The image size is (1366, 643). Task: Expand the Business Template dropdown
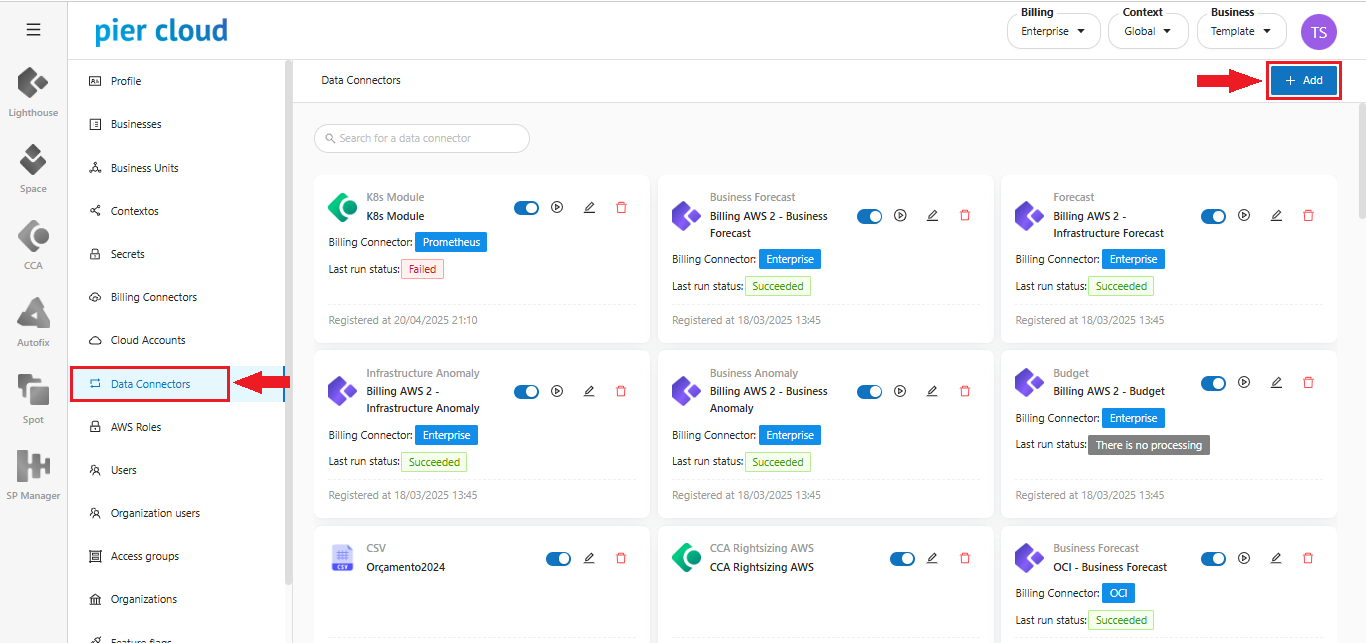(1241, 31)
